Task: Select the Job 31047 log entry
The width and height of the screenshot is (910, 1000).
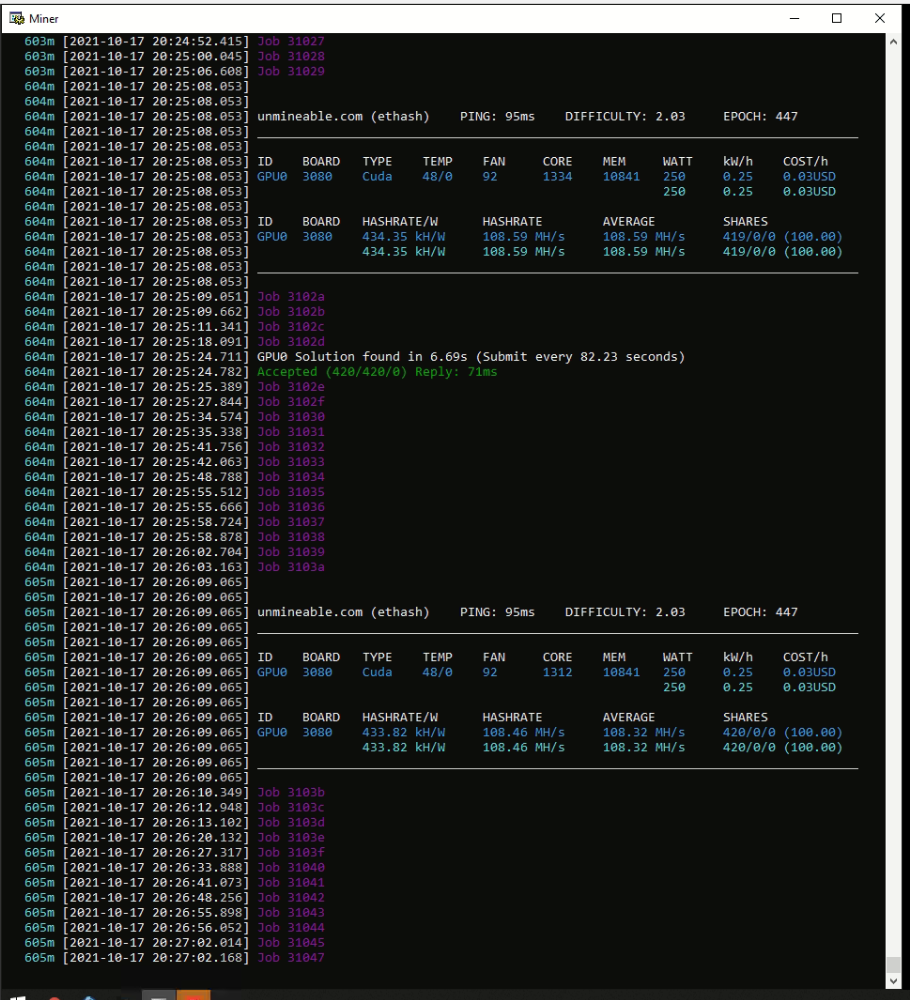Action: (291, 957)
